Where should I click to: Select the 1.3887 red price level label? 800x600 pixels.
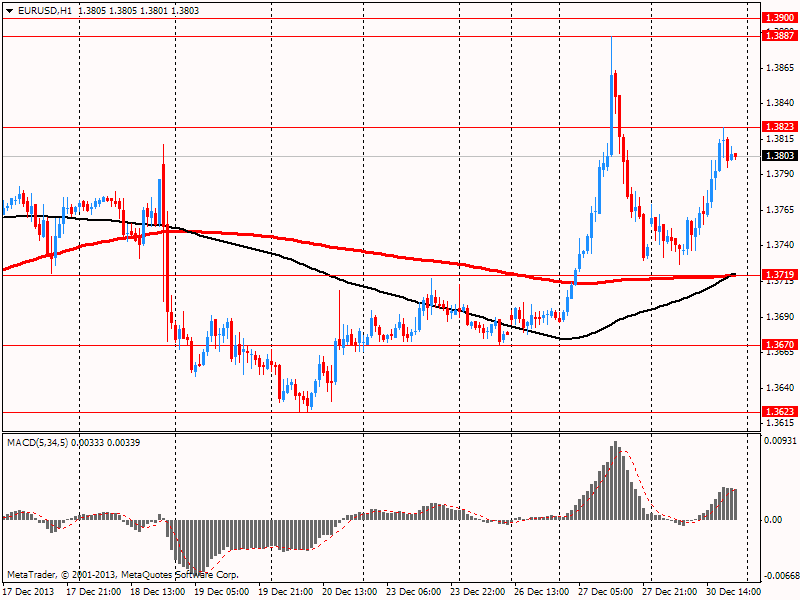779,35
